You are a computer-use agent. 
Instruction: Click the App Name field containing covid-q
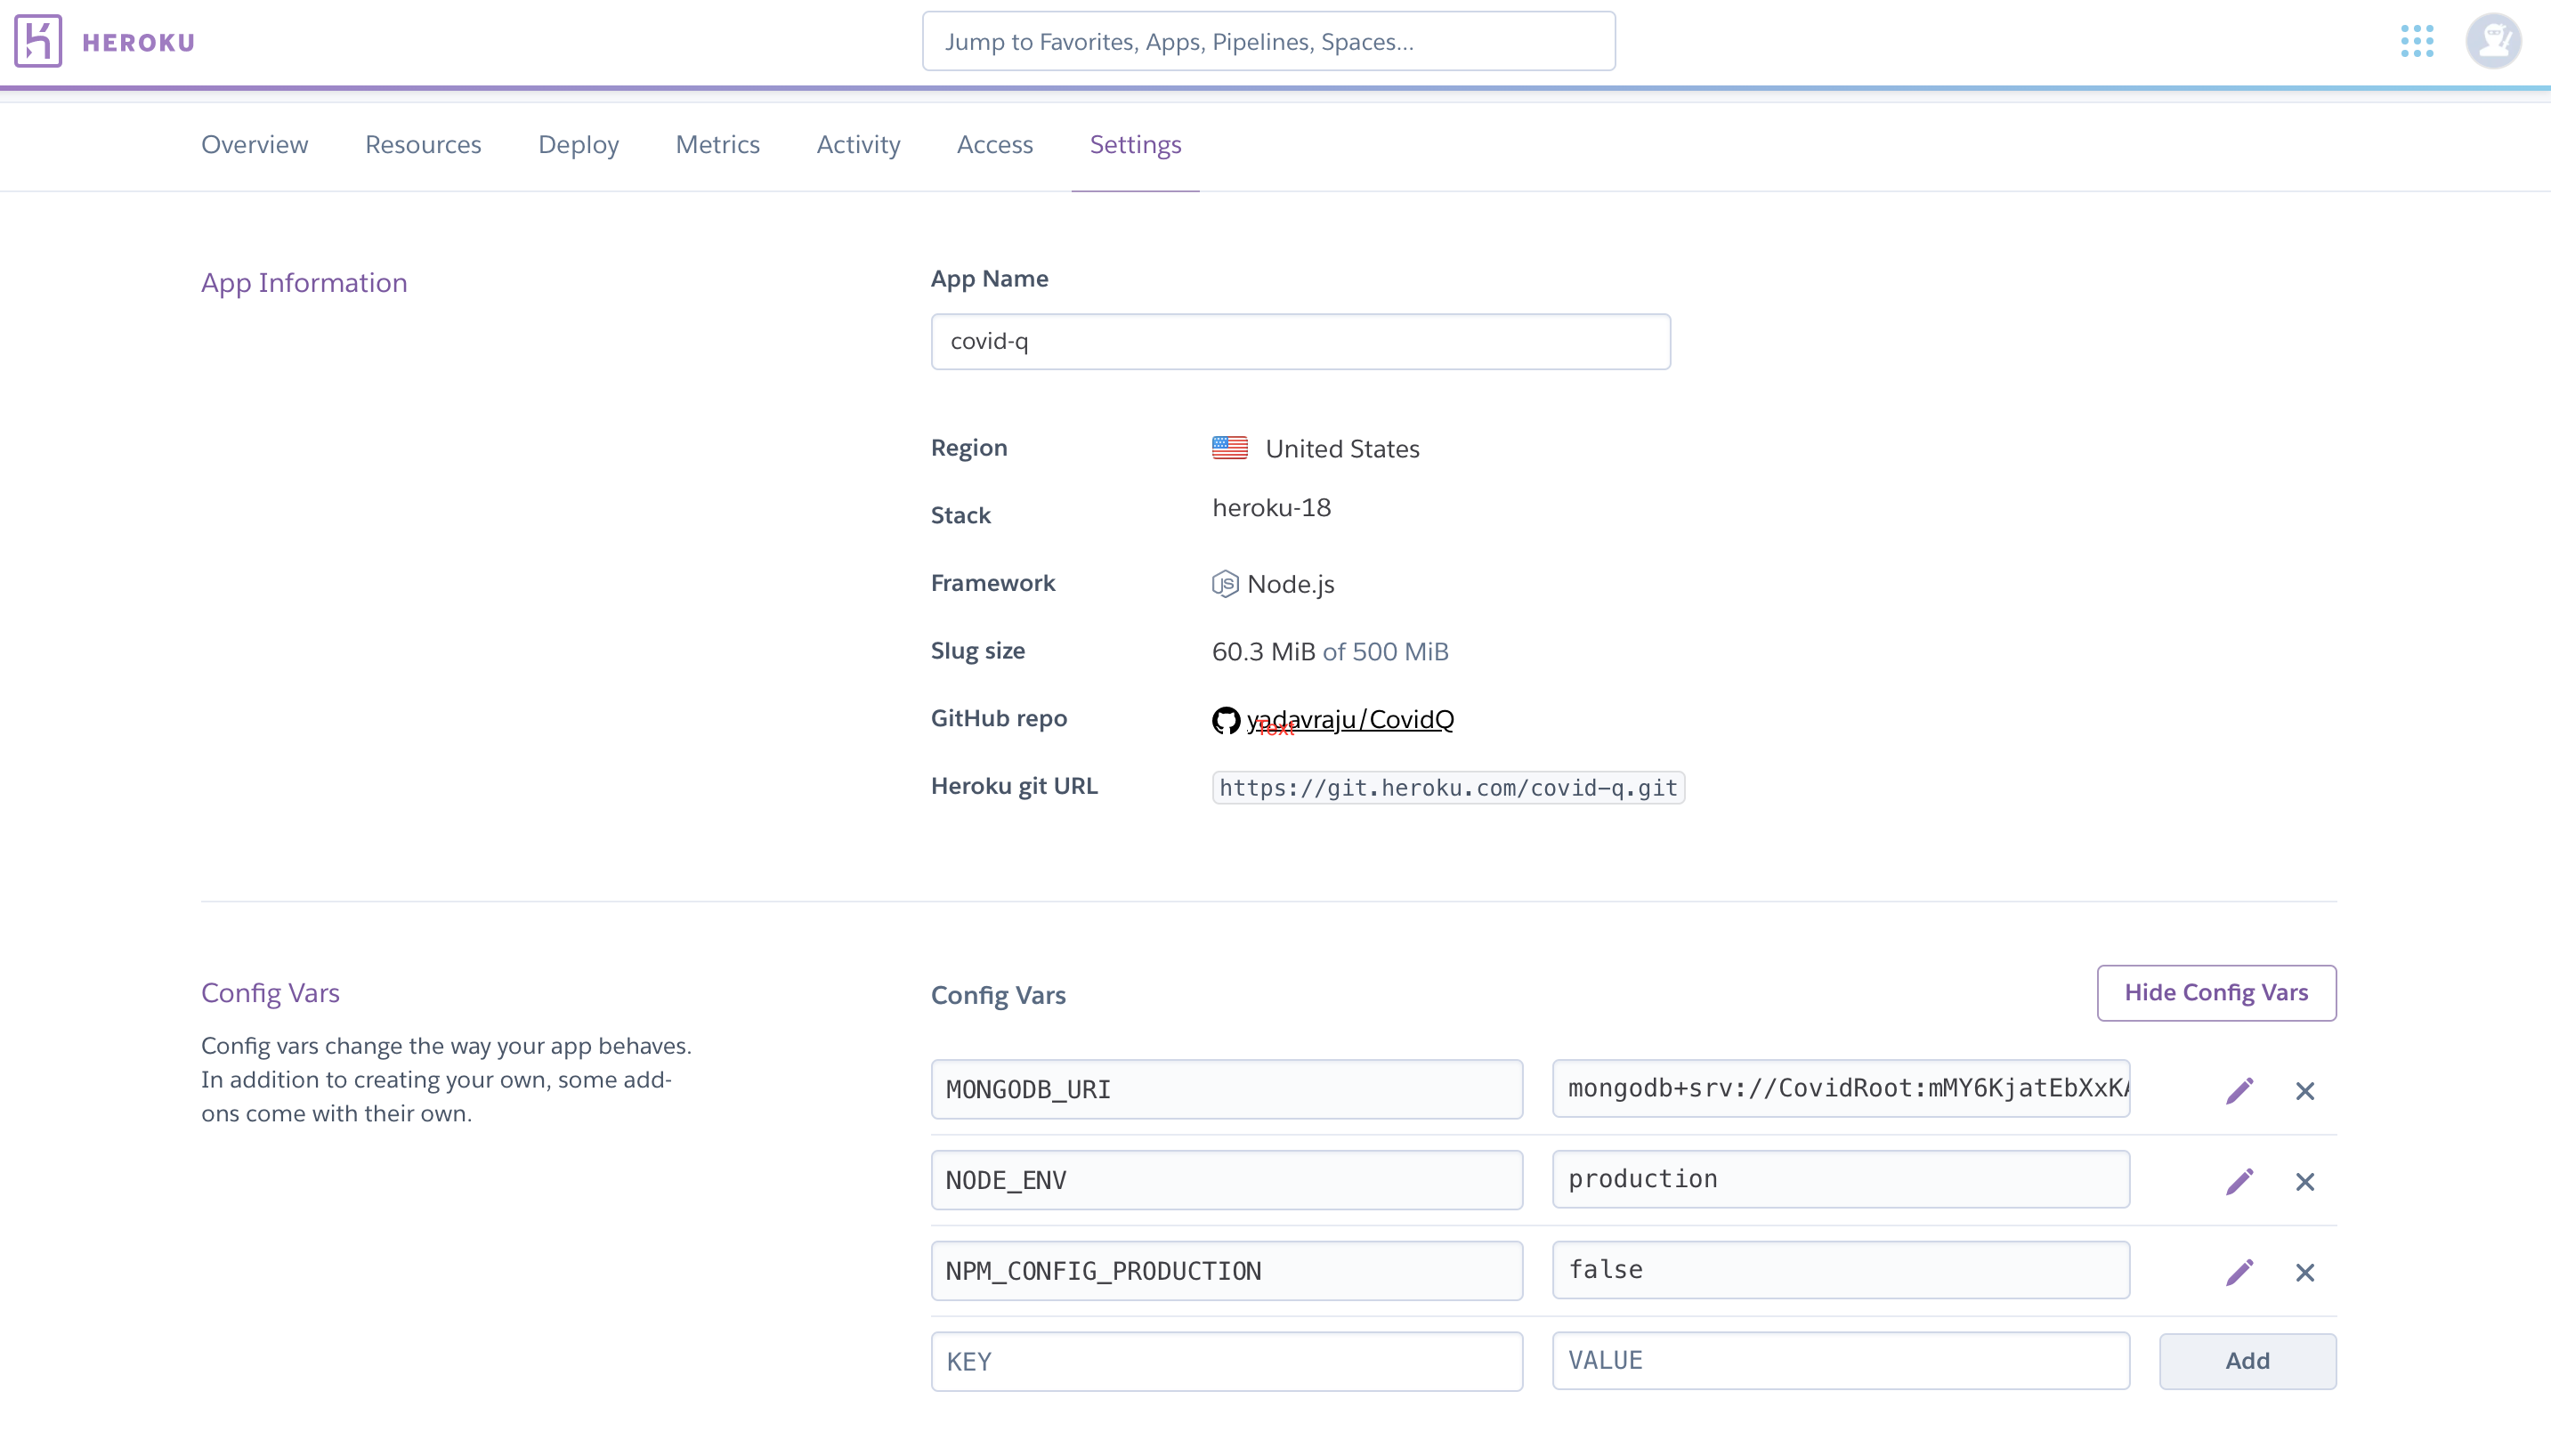click(x=1301, y=342)
